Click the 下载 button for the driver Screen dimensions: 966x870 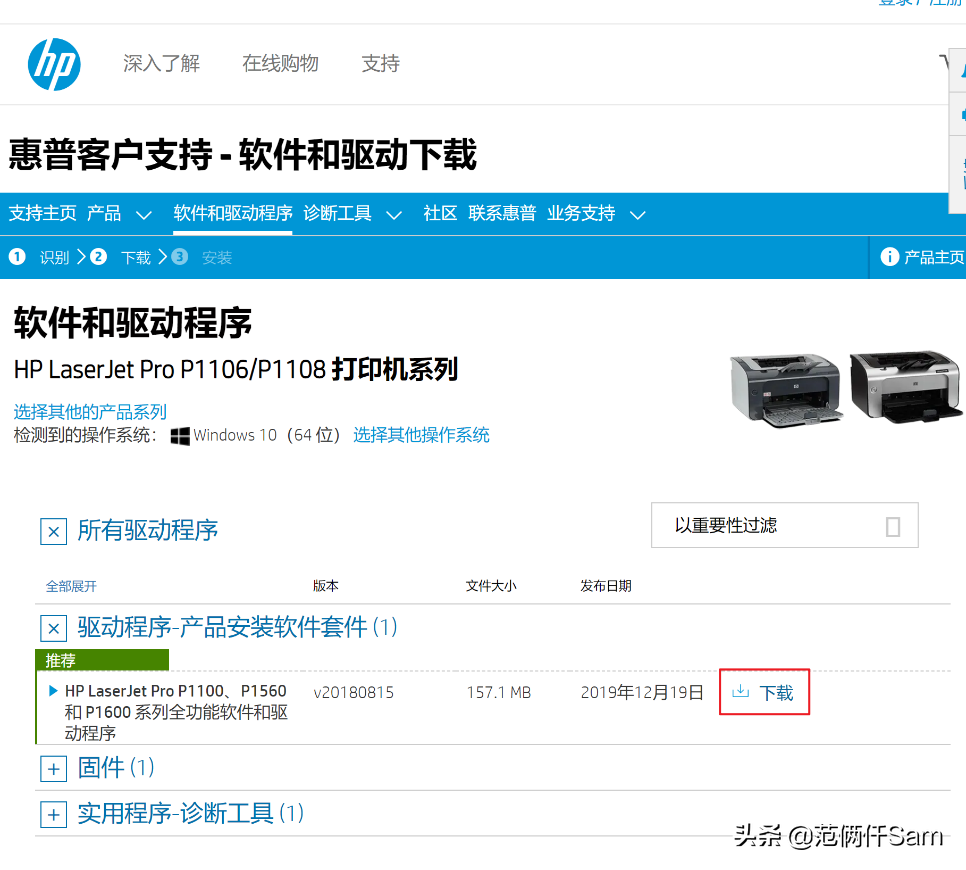pos(765,692)
